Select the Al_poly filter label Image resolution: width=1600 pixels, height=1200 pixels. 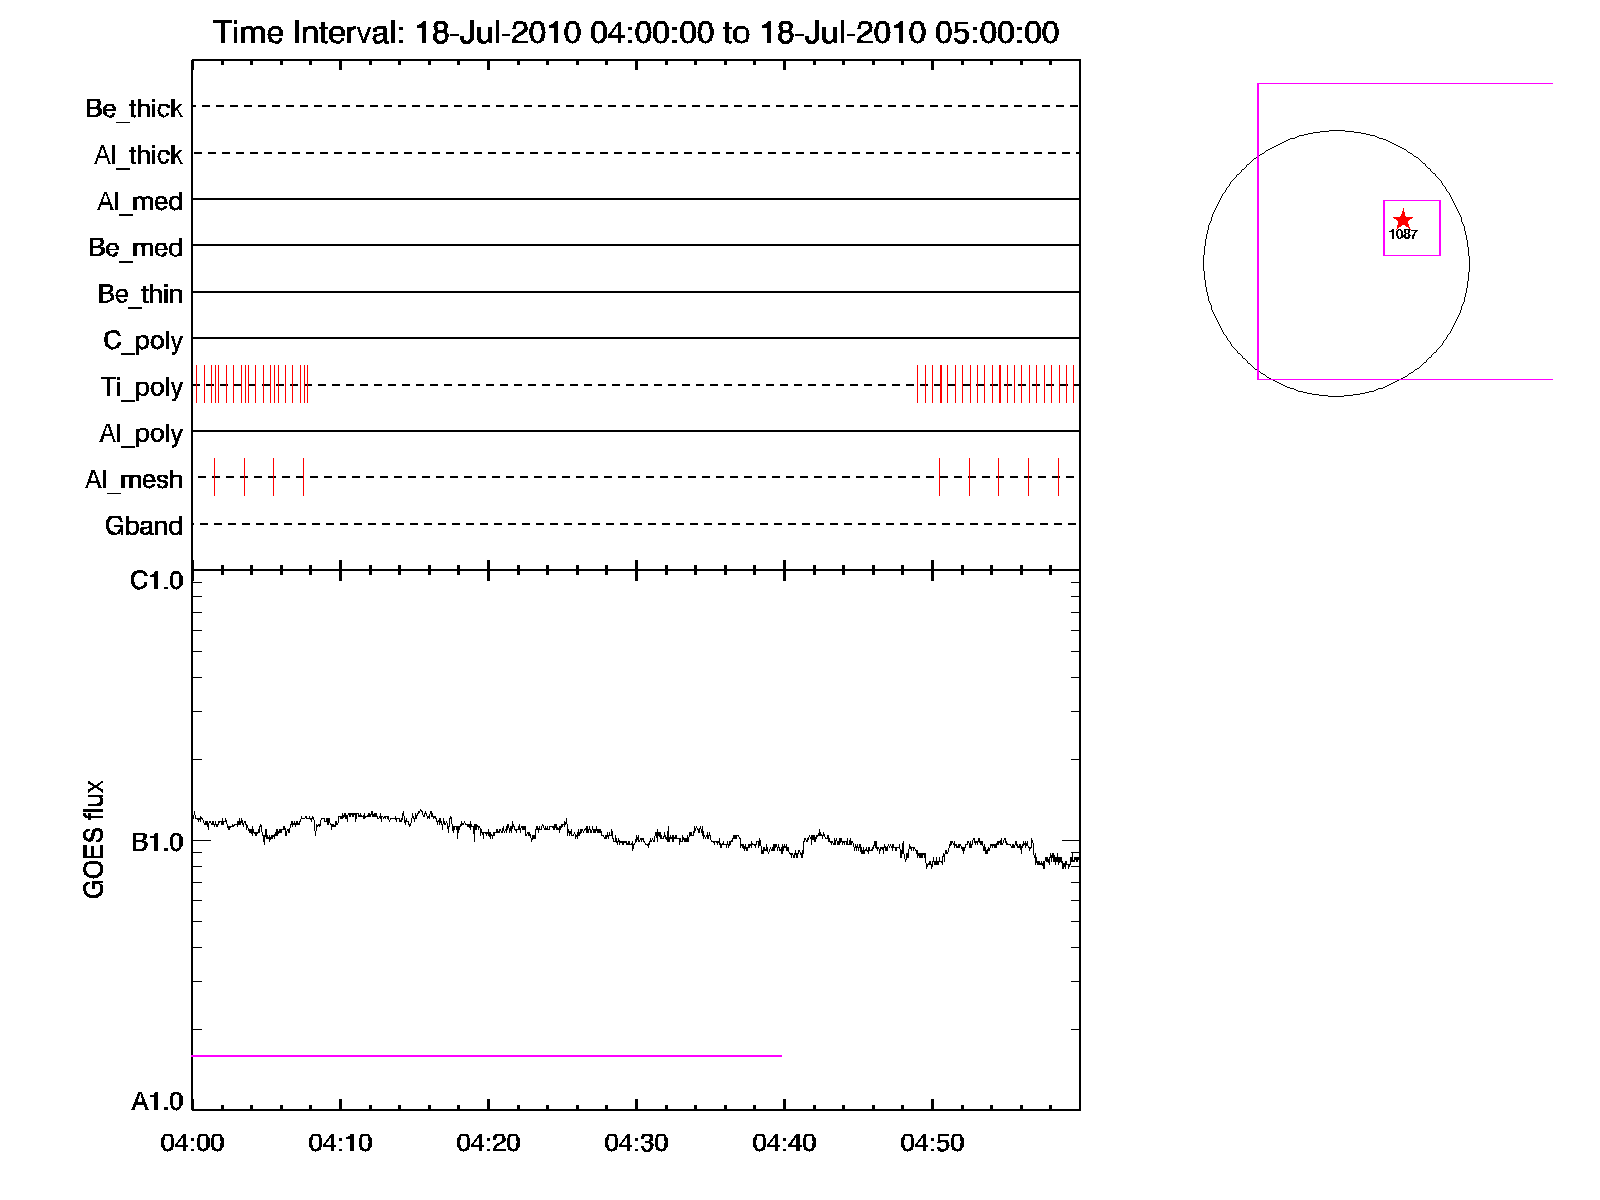point(141,434)
